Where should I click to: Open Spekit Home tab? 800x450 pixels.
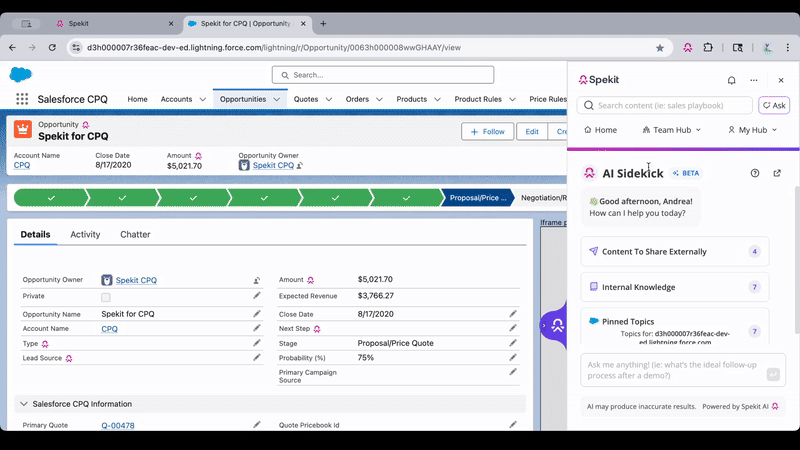click(x=601, y=130)
